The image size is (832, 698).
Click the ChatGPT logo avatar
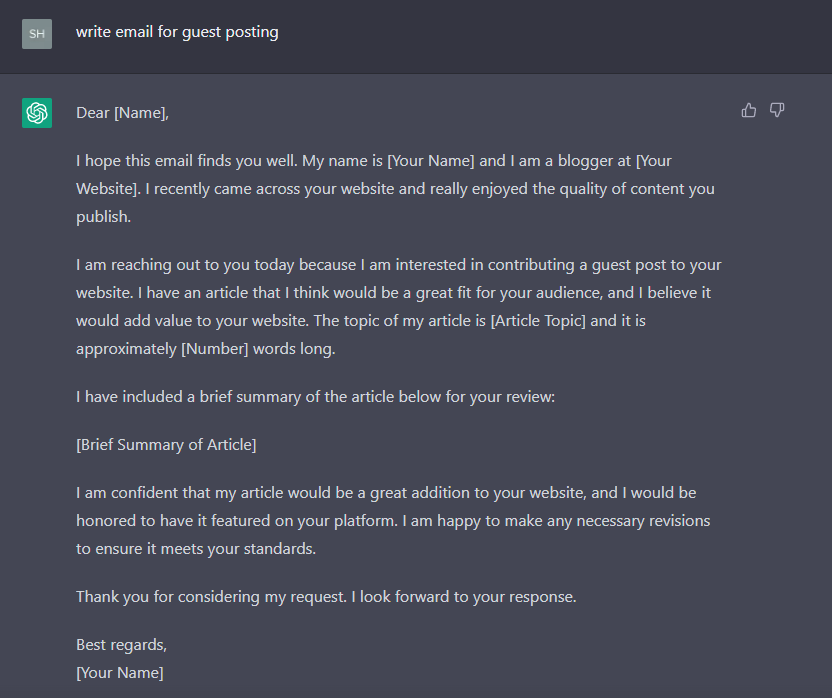(x=37, y=113)
